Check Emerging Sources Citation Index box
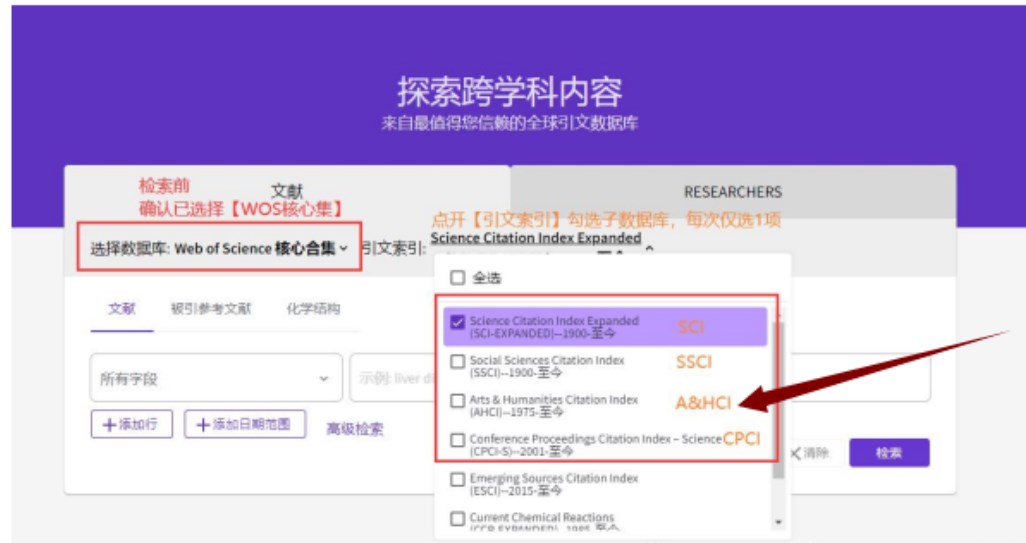 pos(458,479)
